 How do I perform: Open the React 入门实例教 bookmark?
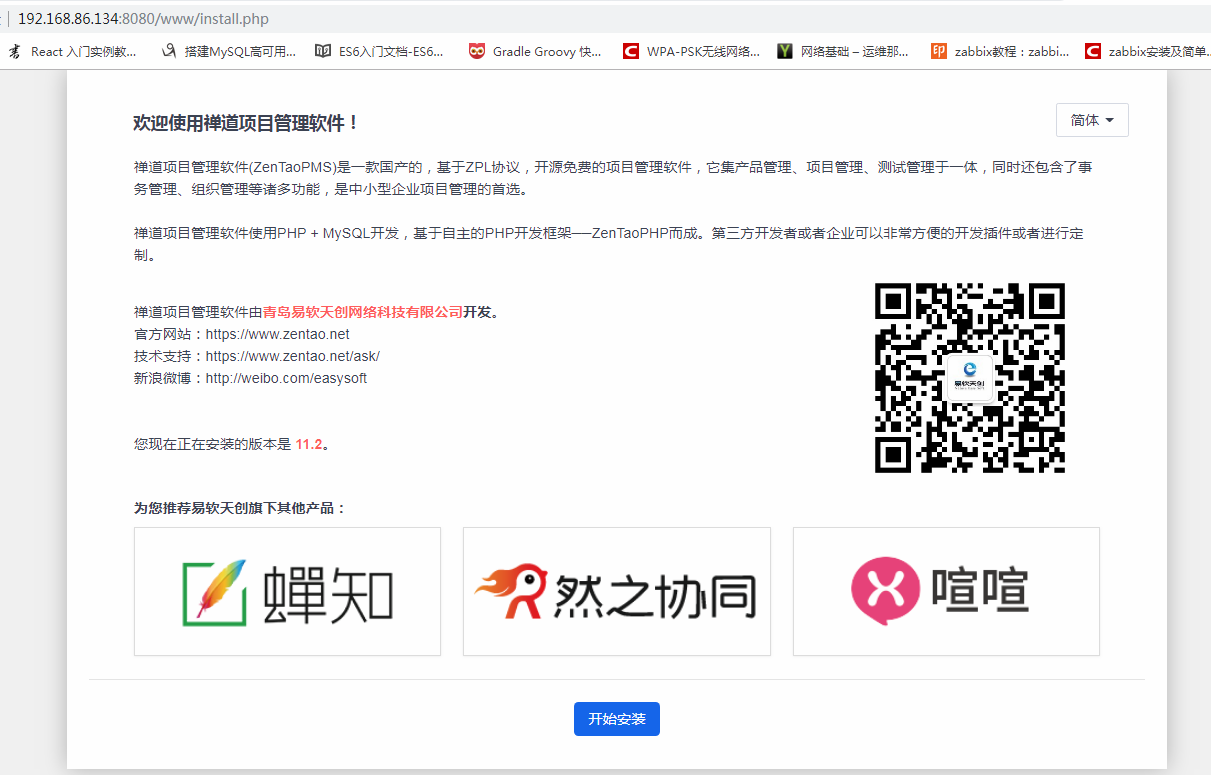pos(72,51)
